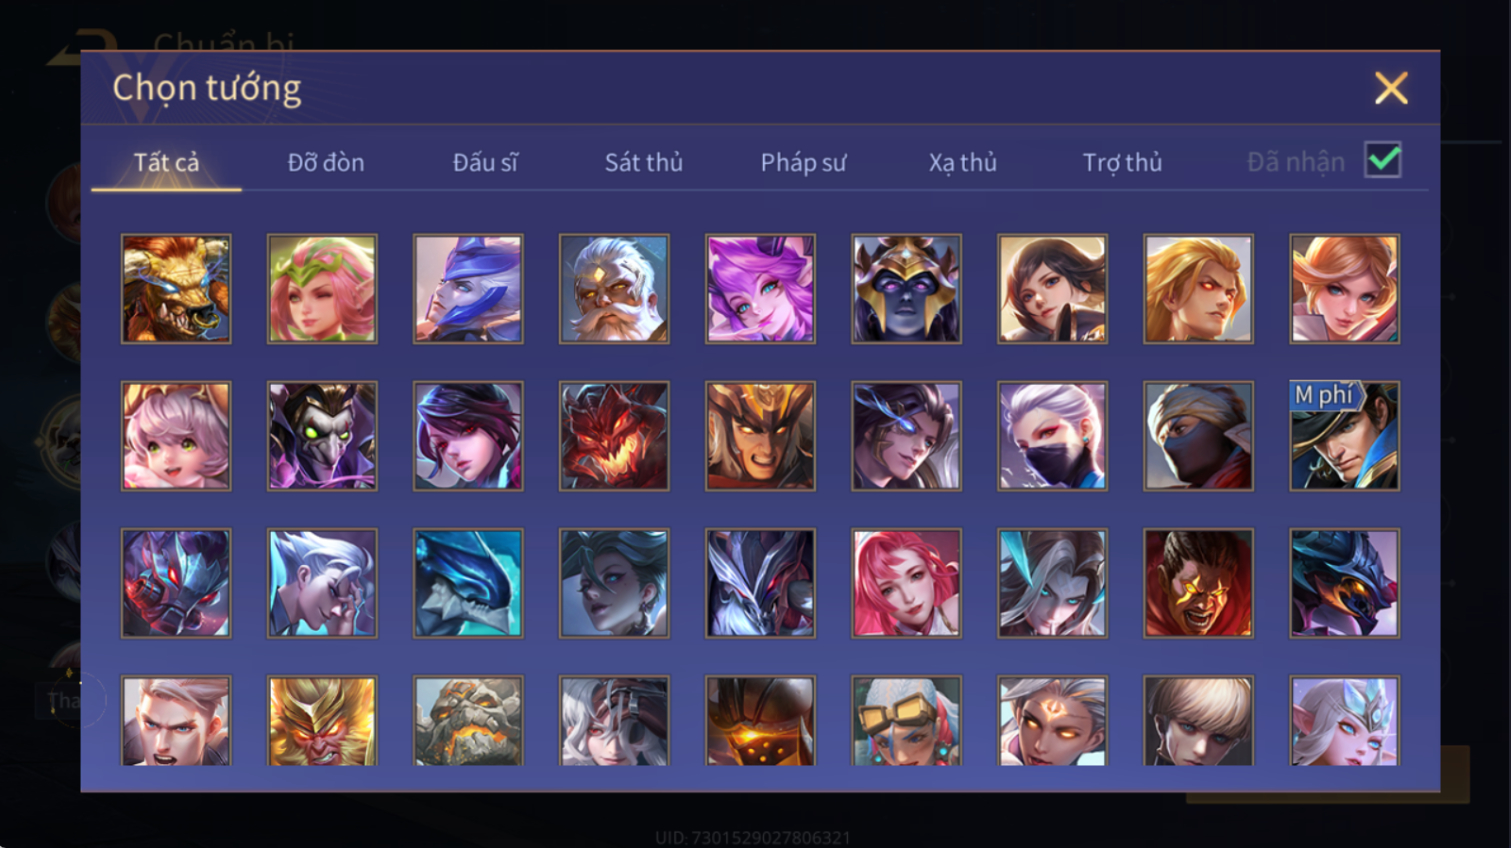The width and height of the screenshot is (1511, 848).
Task: Choose the pink-haired hero with green leaf crown
Action: pos(322,289)
